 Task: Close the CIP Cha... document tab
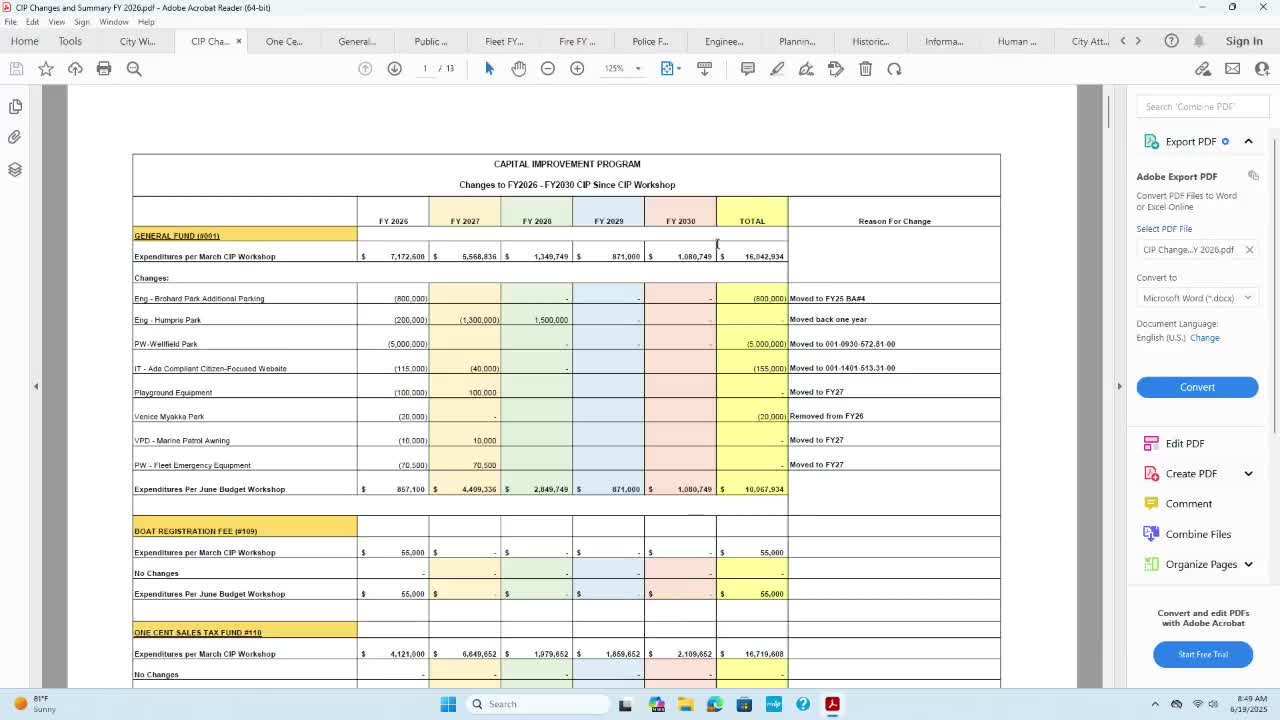[238, 42]
